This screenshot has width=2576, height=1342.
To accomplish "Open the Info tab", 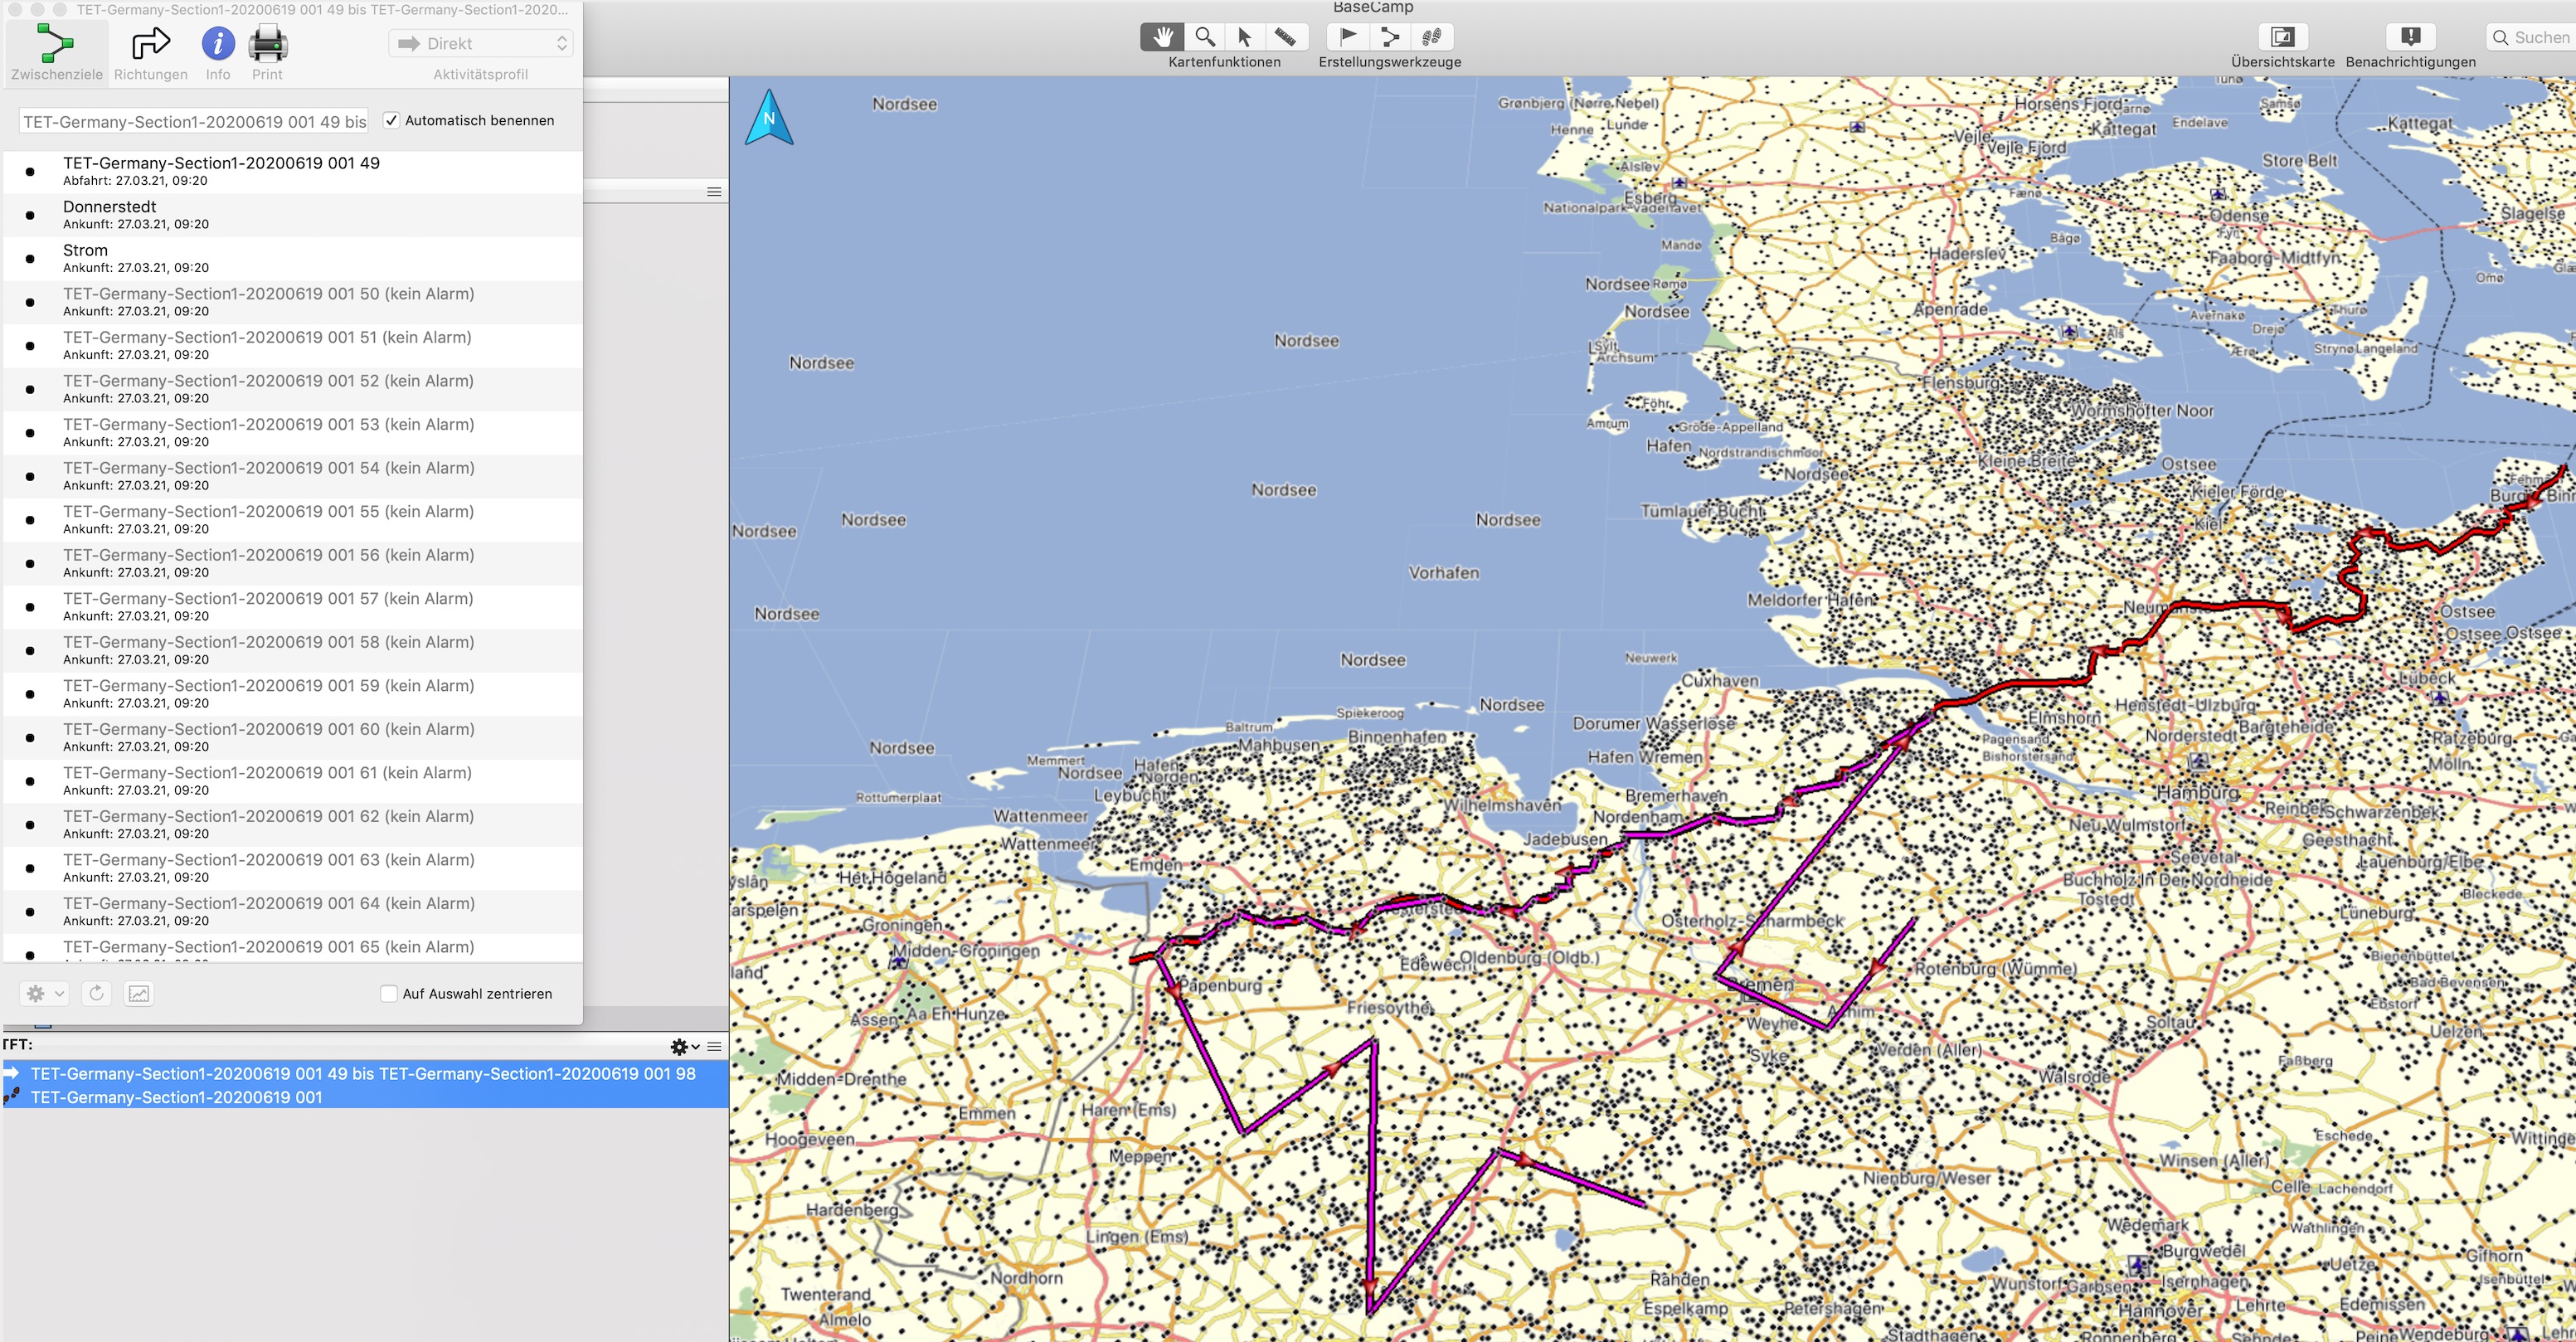I will click(218, 52).
